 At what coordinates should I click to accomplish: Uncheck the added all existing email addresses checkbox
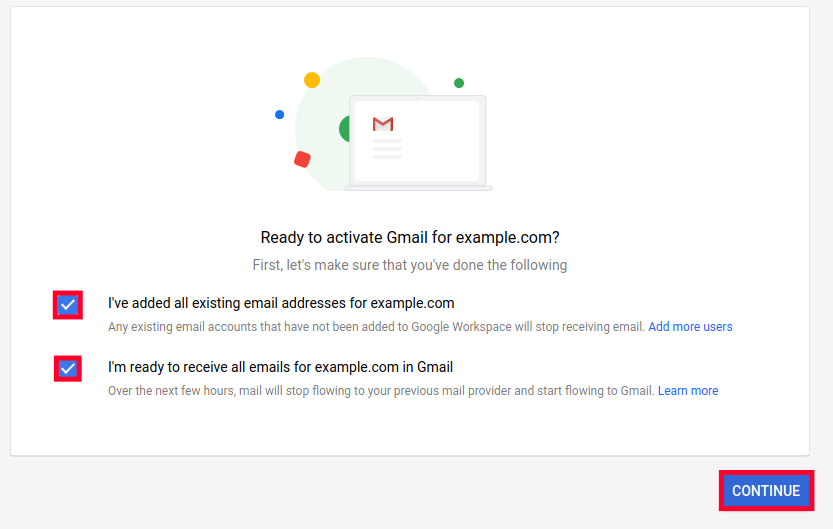click(x=68, y=305)
